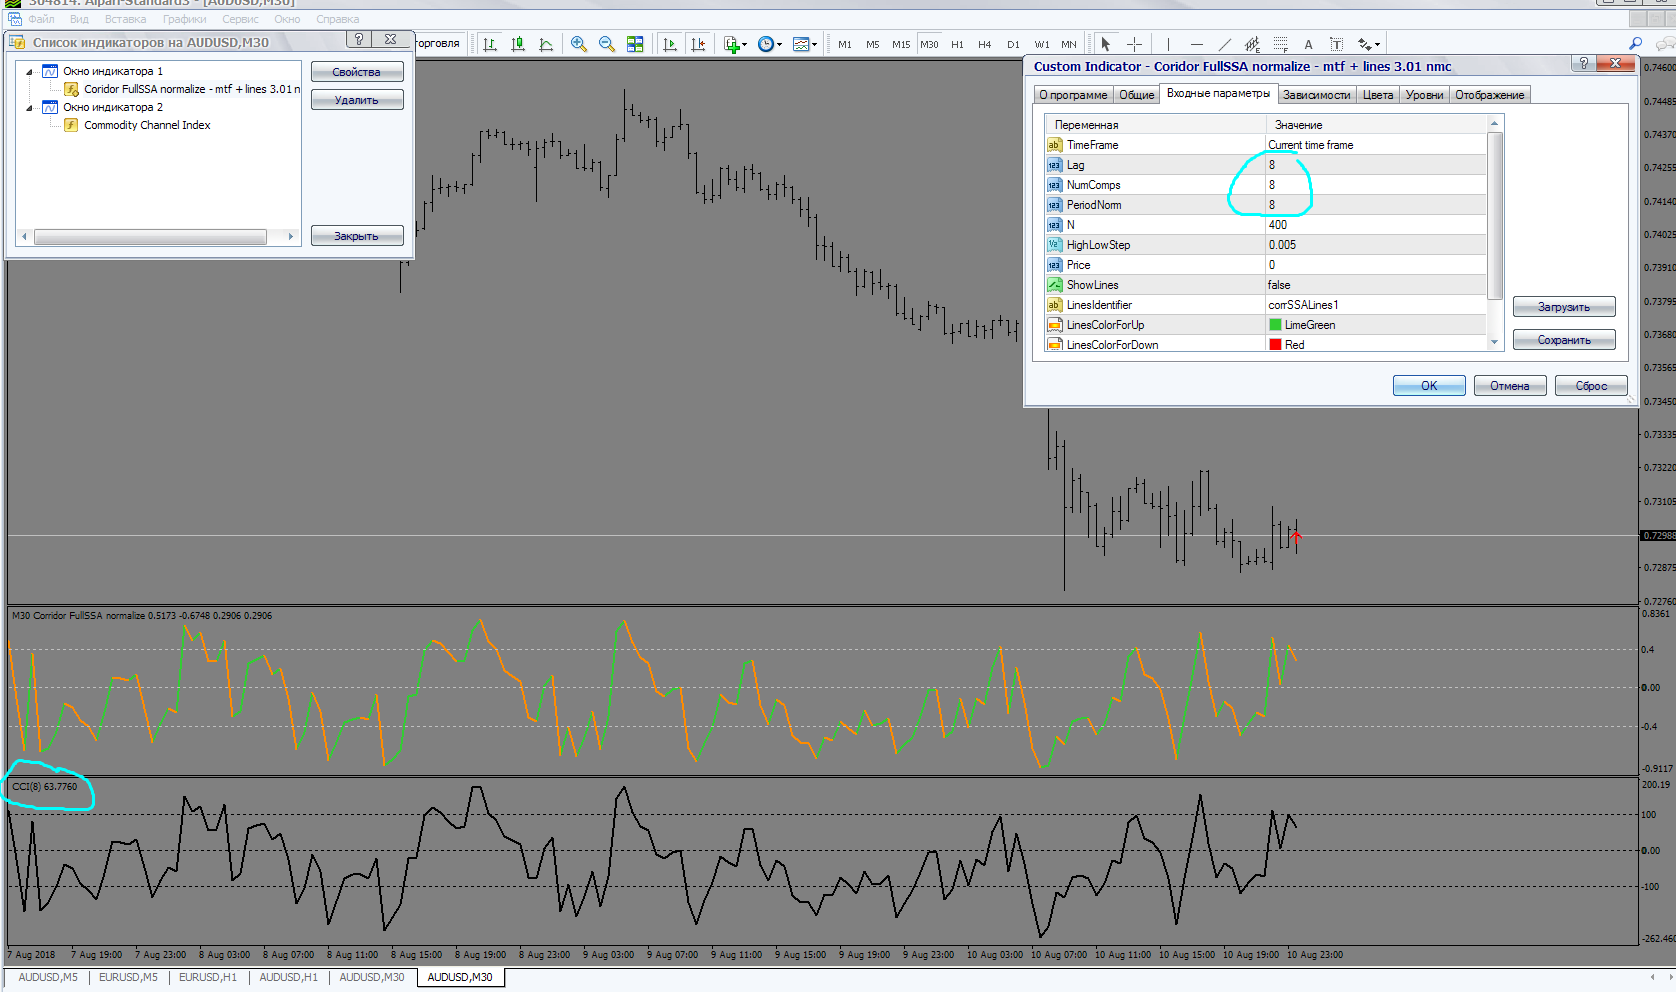Tile chart windows icon

tap(635, 44)
